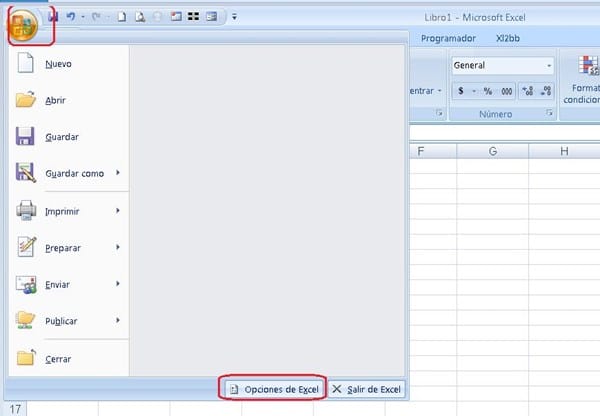Click the printer icon beside Imprimir
Screen dimensions: 600x416
(26, 210)
